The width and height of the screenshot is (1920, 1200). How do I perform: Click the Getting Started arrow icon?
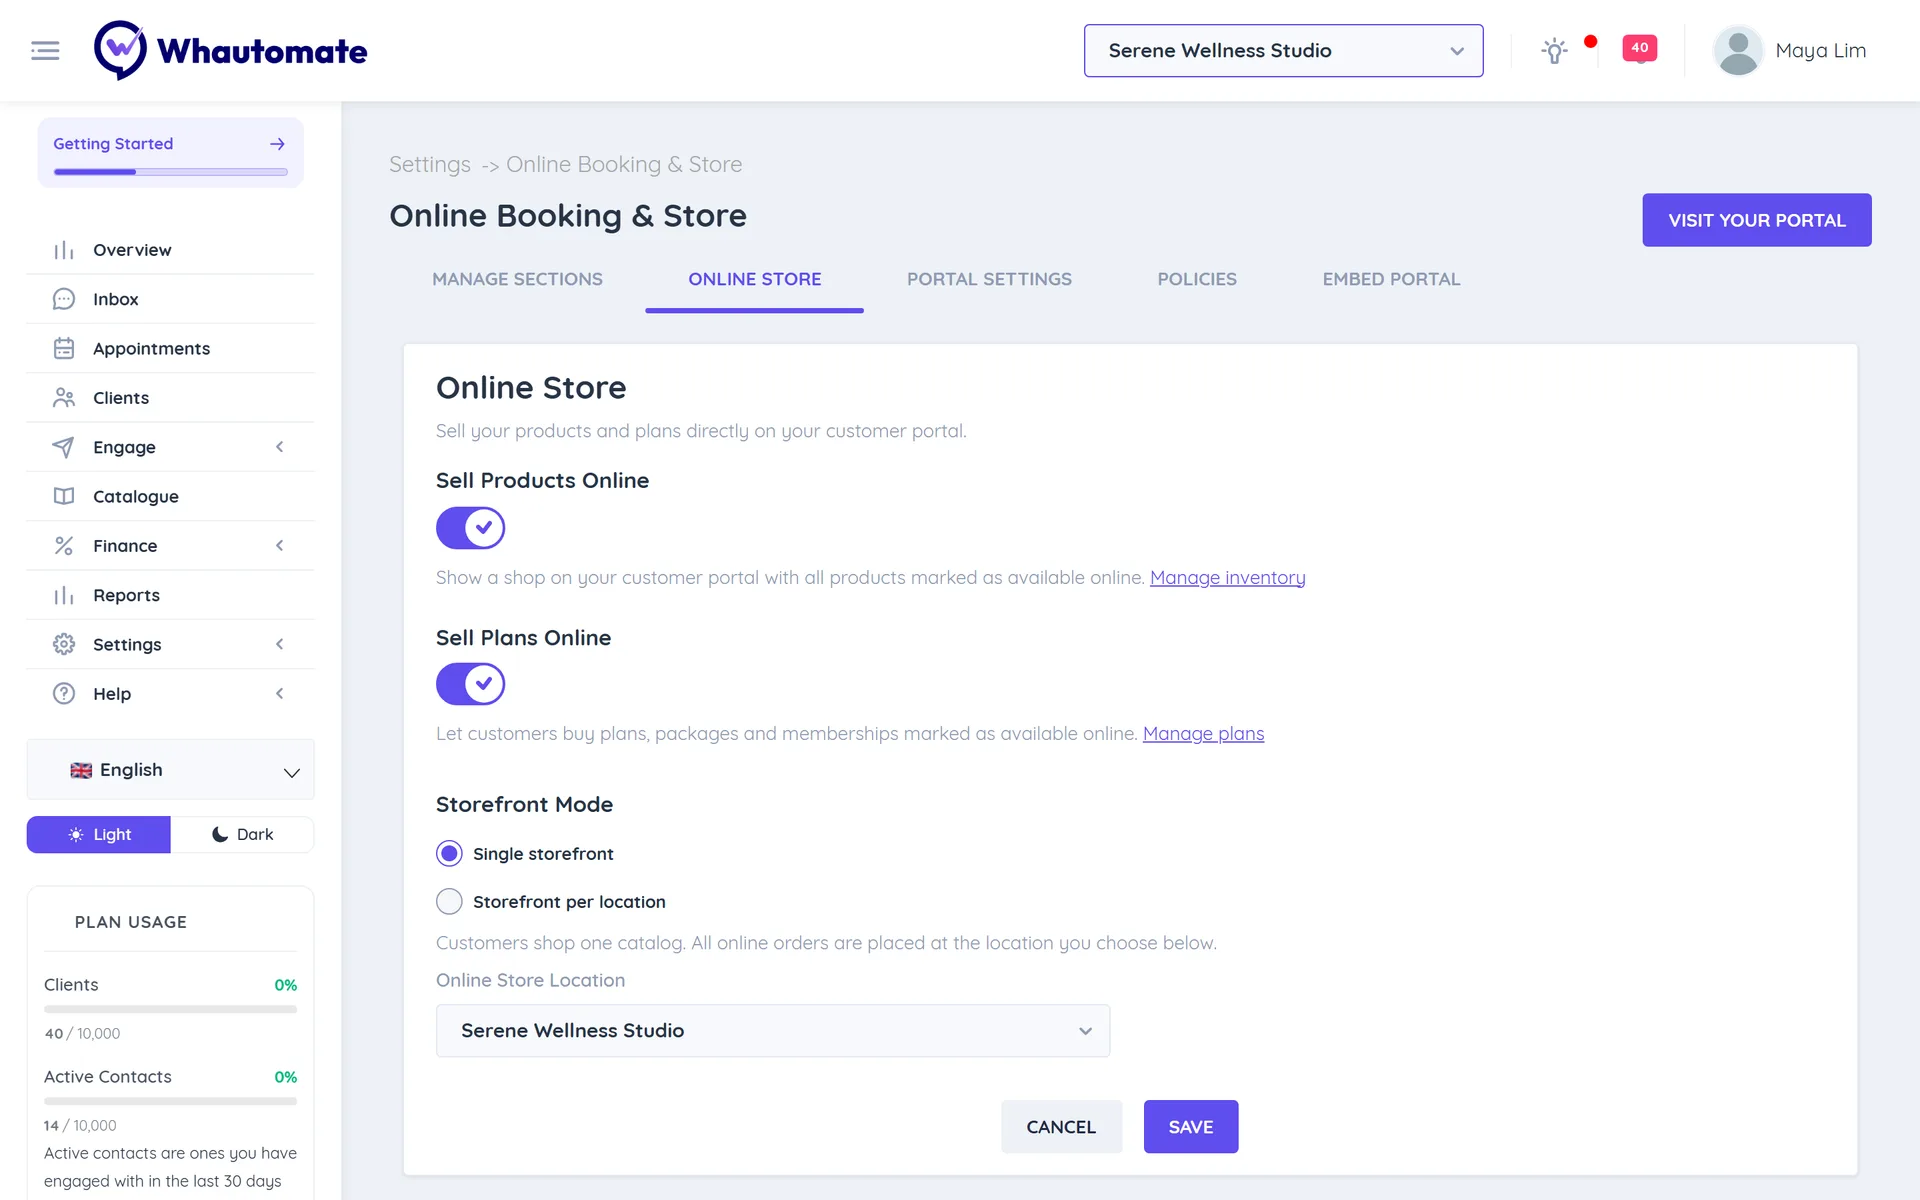coord(277,144)
